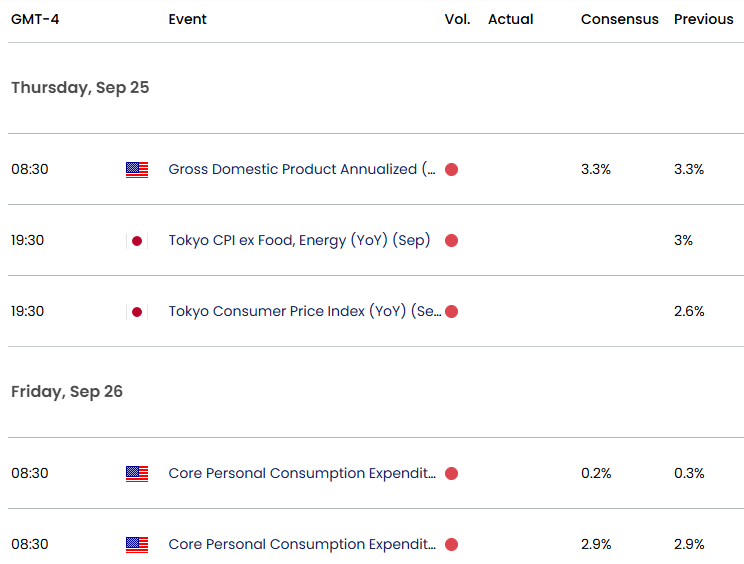This screenshot has width=744, height=564.
Task: Click volatility dot for Tokyo Consumer Price Index
Action: click(x=451, y=312)
